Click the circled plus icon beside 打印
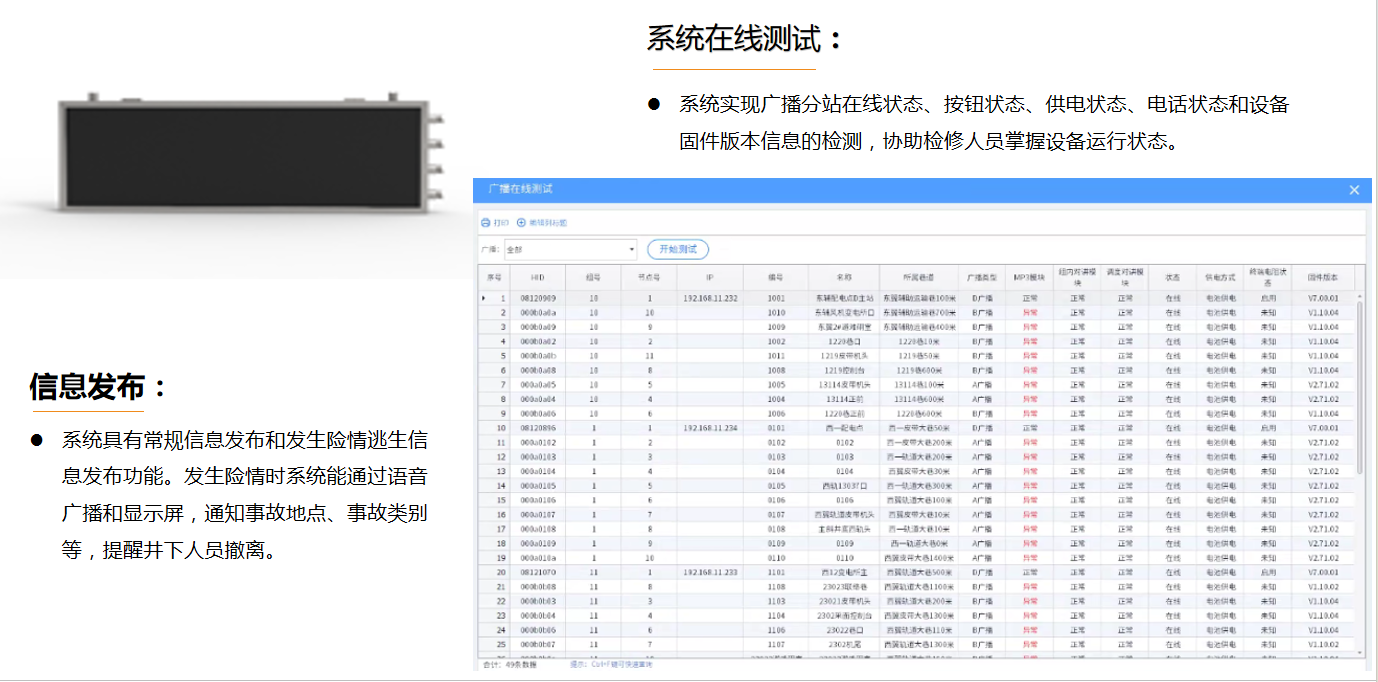This screenshot has width=1378, height=682. tap(521, 222)
